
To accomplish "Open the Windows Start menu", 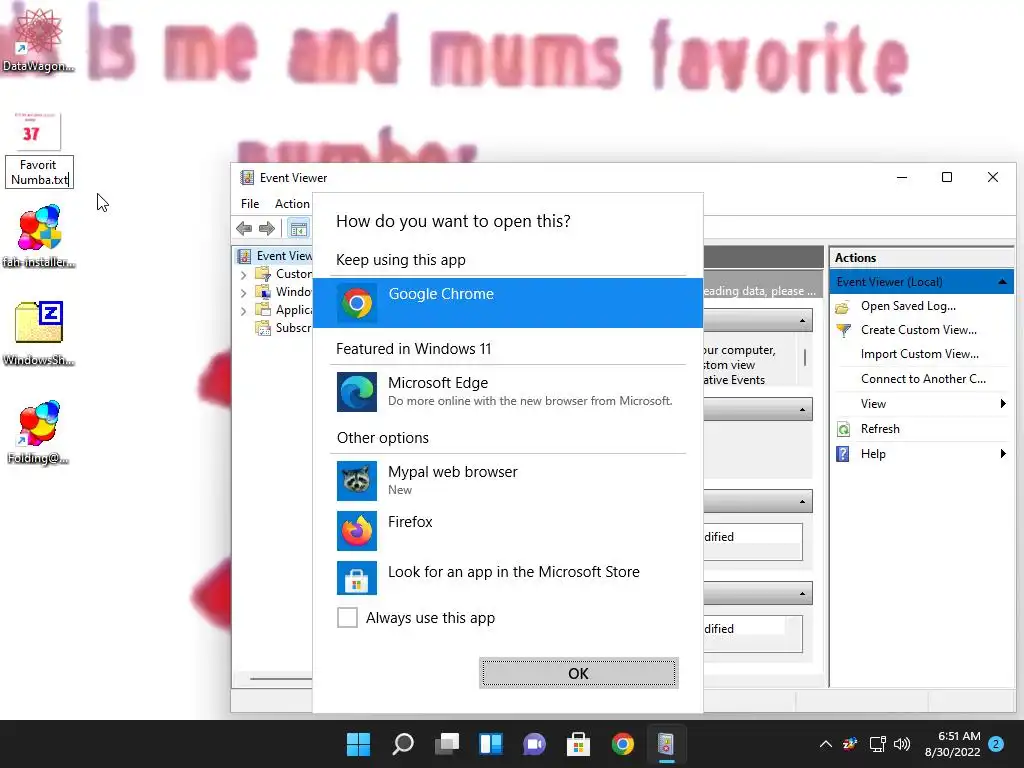I will tap(358, 744).
